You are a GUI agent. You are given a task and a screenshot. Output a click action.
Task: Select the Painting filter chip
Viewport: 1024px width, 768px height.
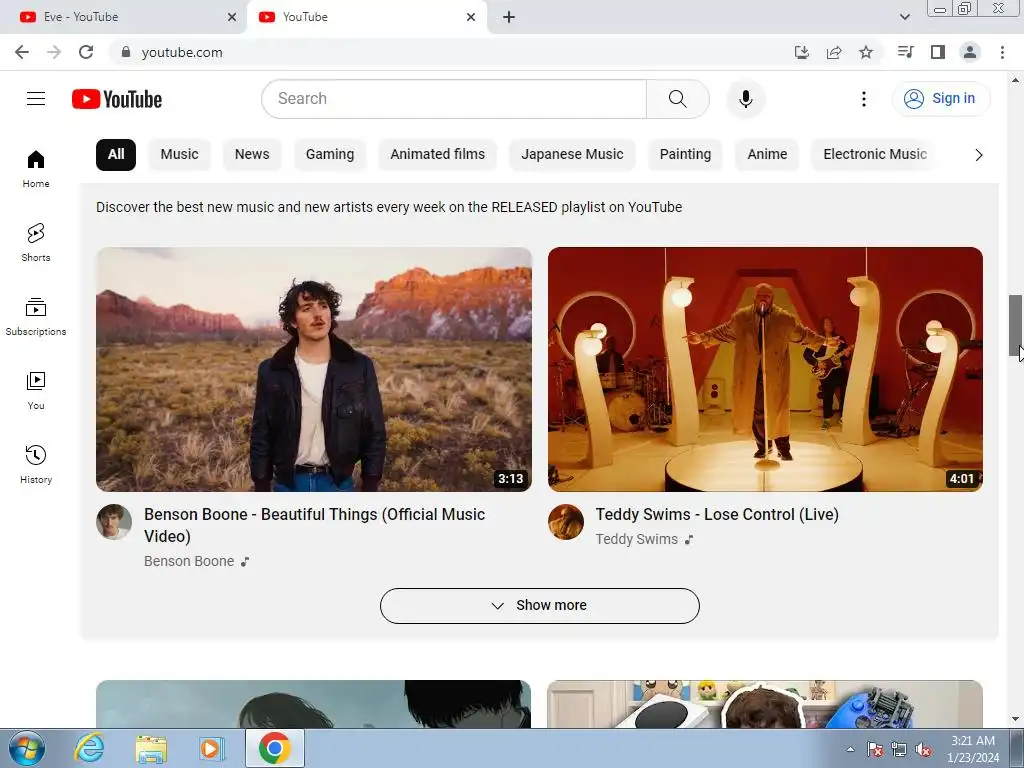685,155
